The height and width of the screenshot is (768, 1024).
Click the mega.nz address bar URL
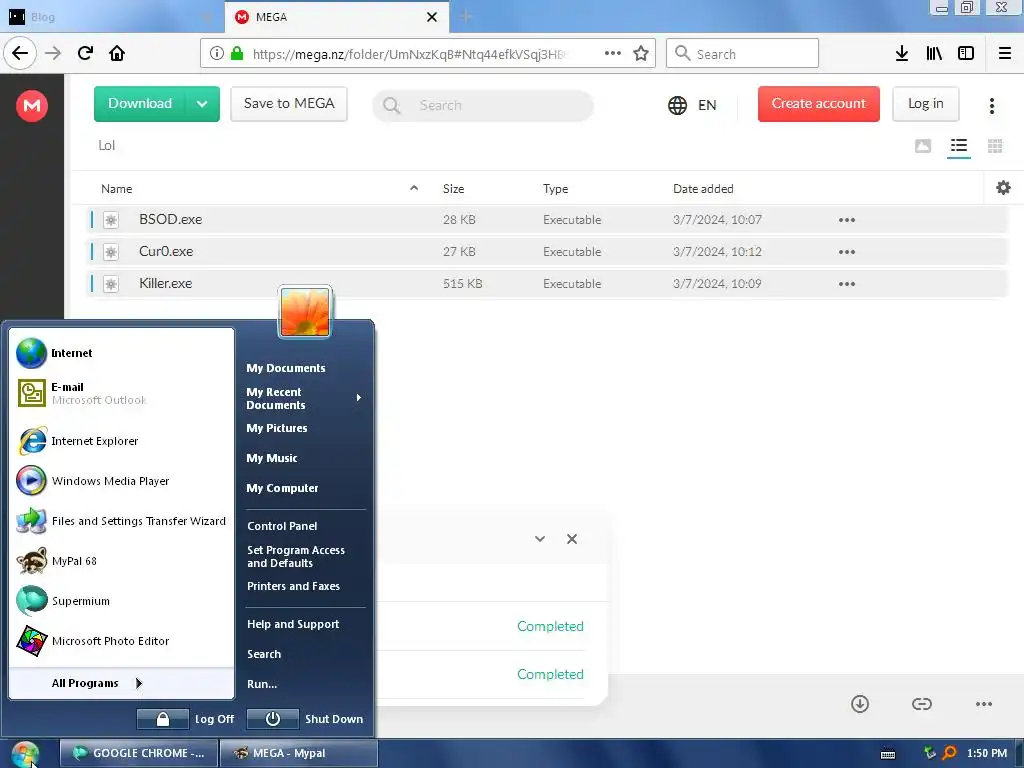click(409, 54)
